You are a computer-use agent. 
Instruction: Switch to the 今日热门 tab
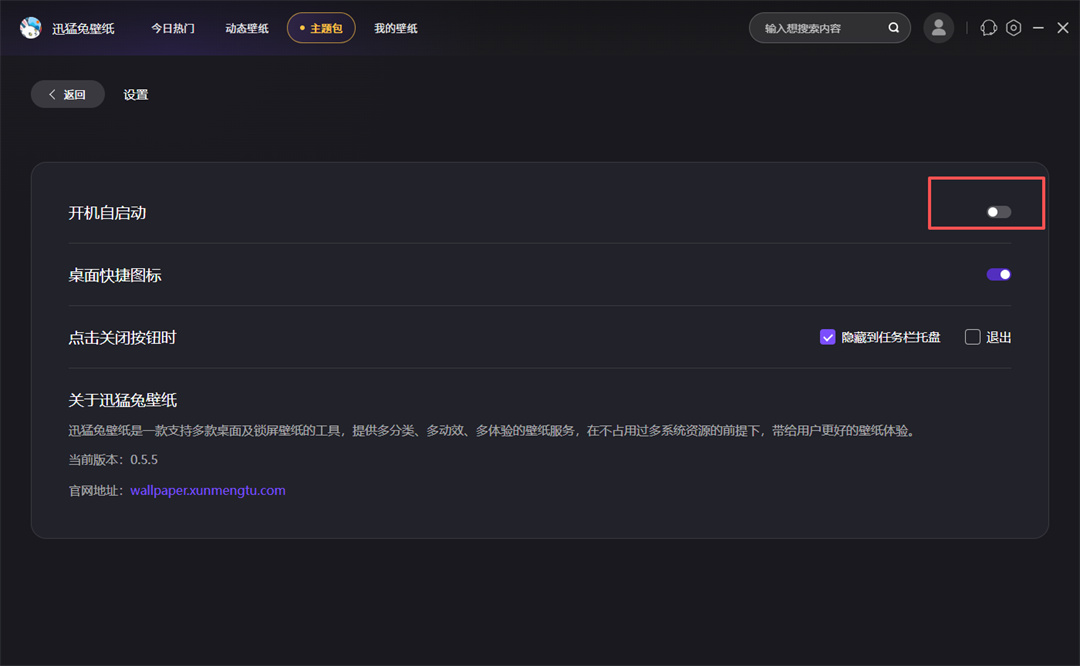click(x=173, y=28)
